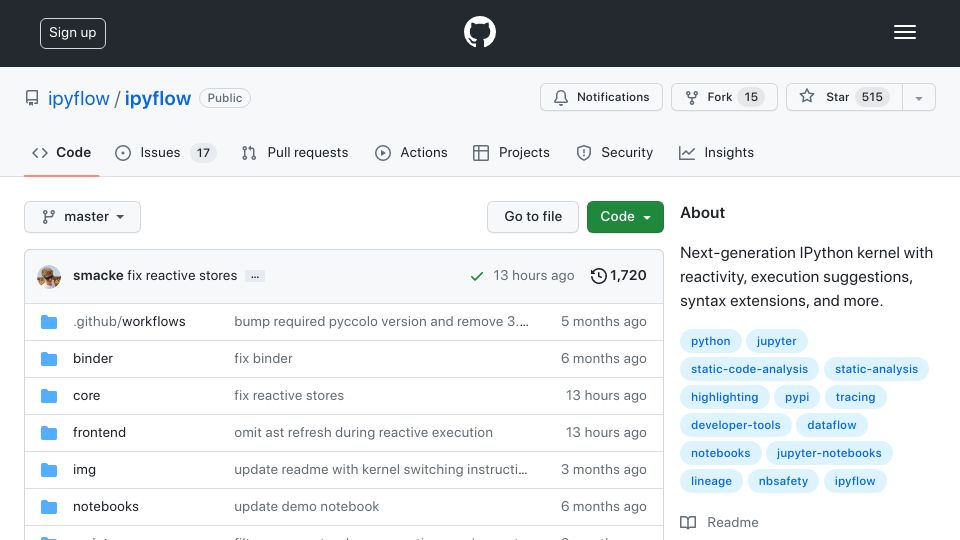
Task: Click the Fork button
Action: coord(724,97)
